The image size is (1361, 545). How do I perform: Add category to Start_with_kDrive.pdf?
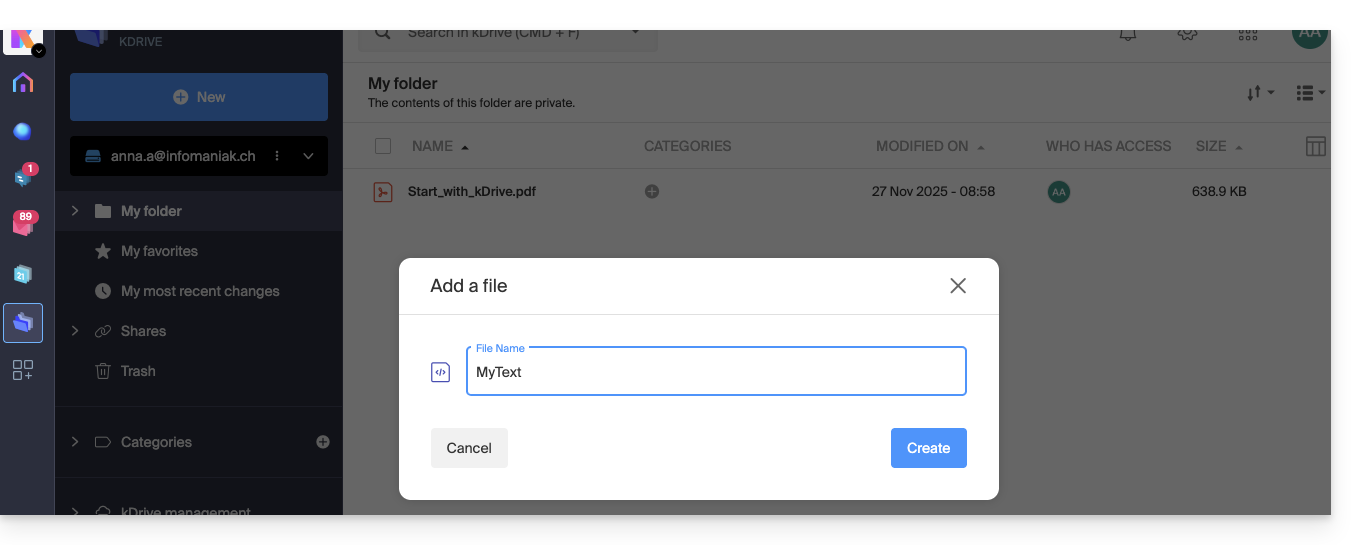point(652,191)
